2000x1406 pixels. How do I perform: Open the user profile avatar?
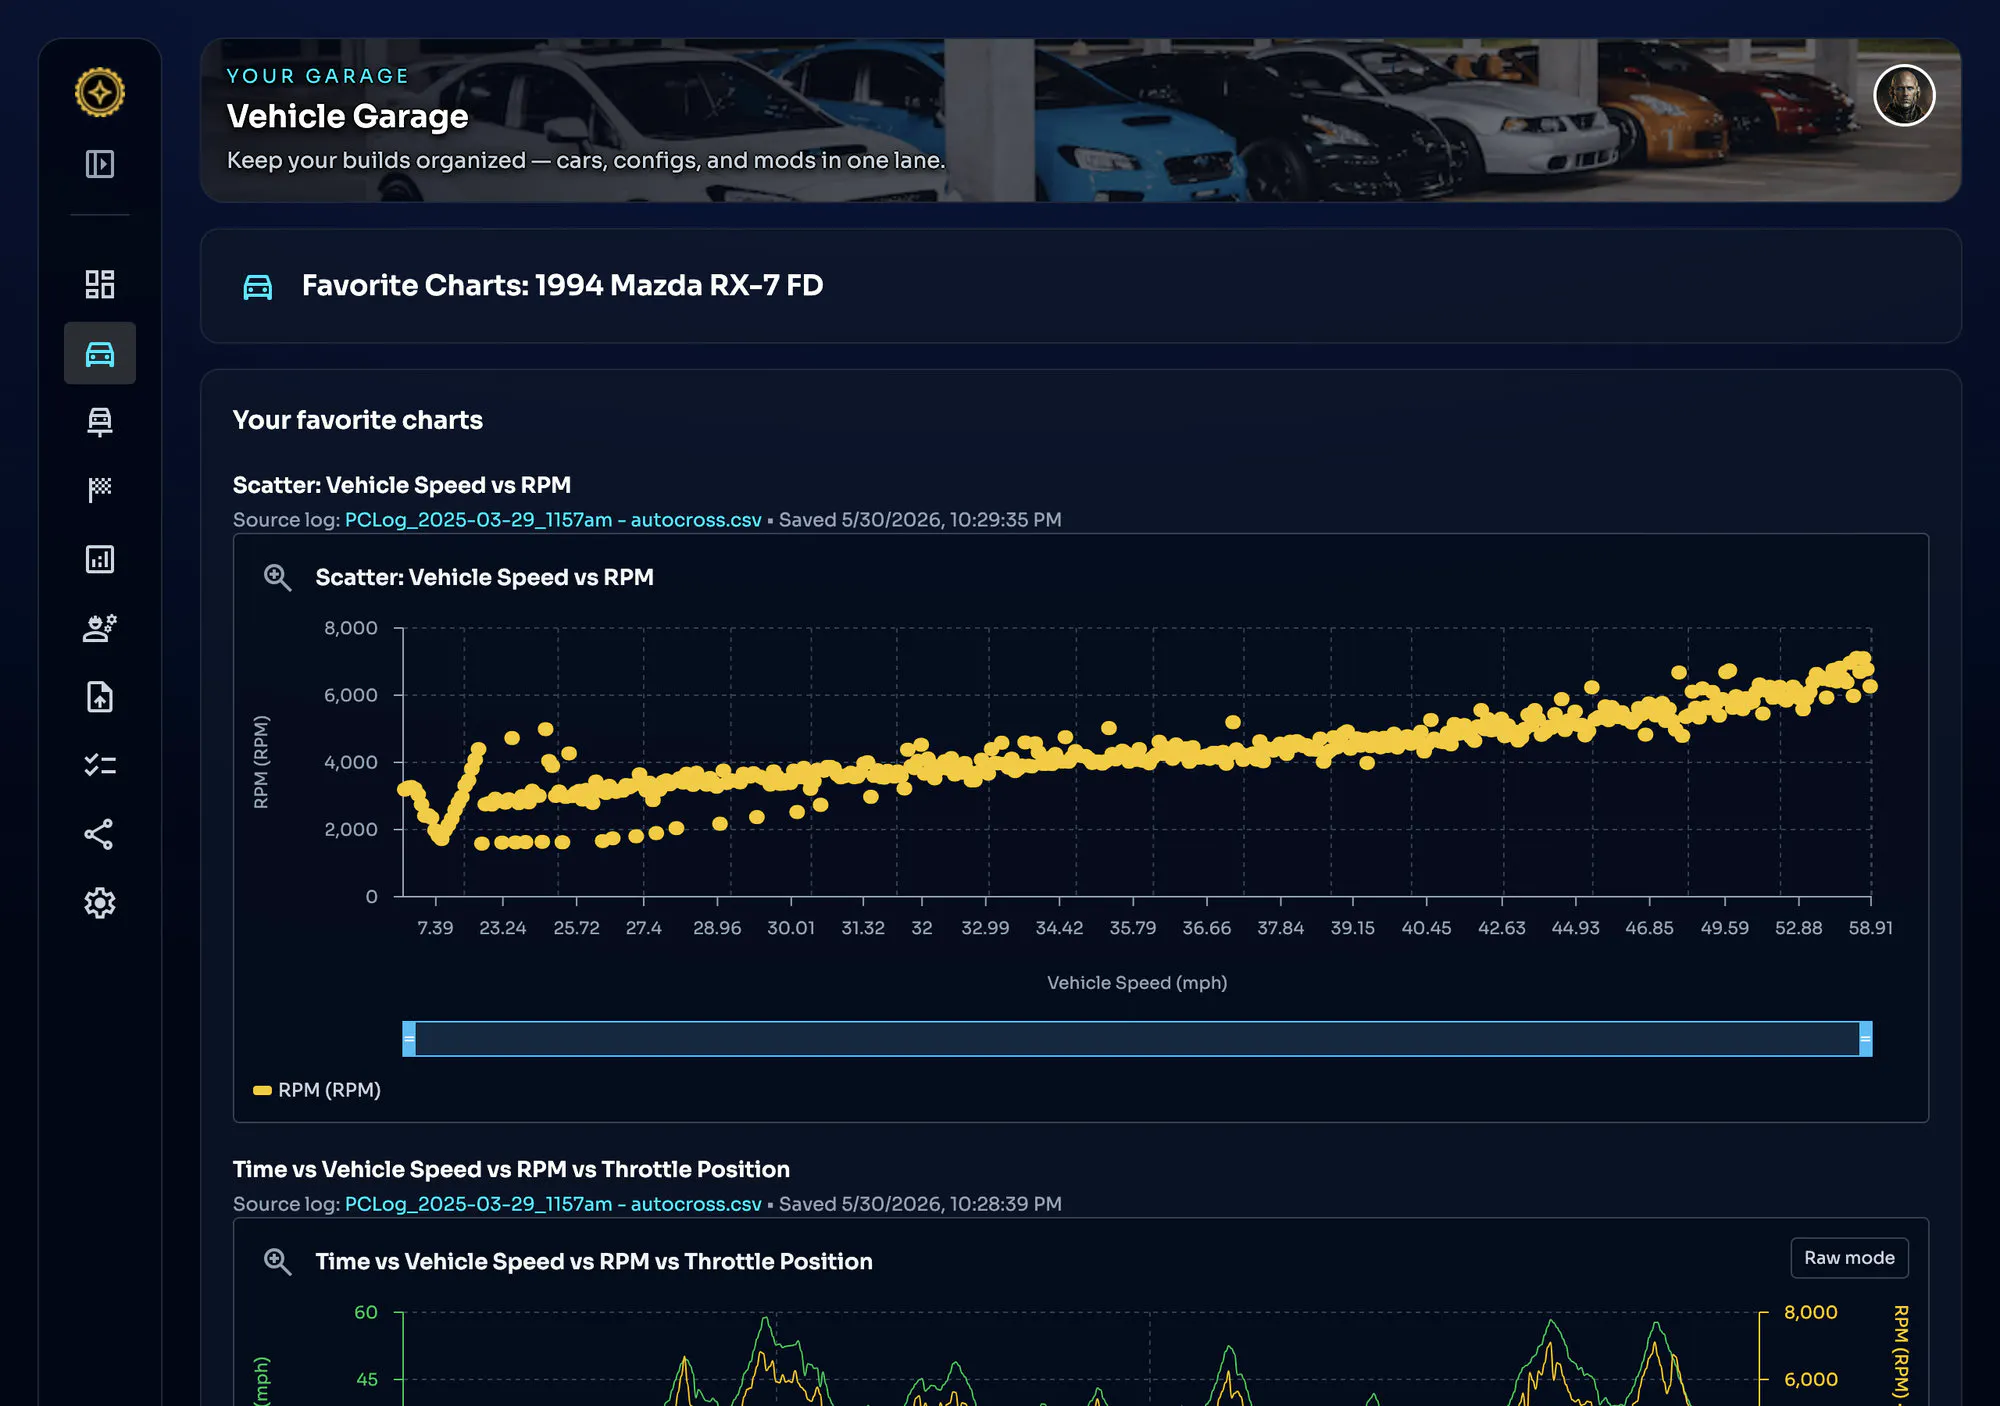click(x=1904, y=96)
